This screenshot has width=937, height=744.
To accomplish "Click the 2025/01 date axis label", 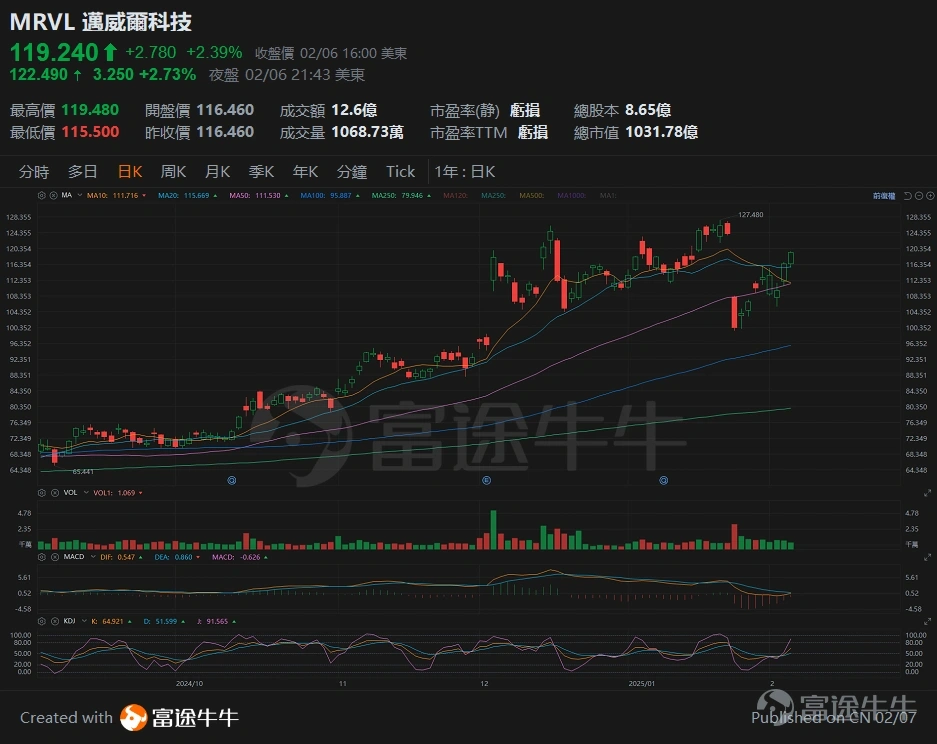I will tap(642, 684).
